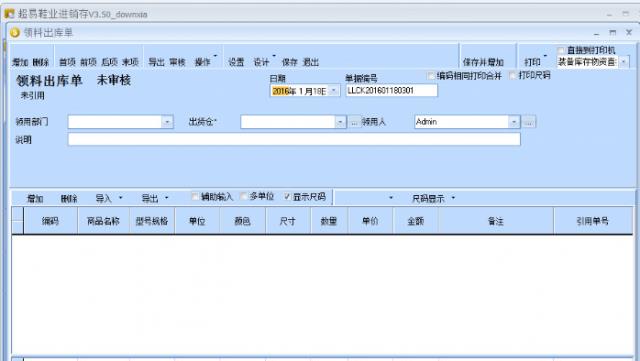Image resolution: width=640 pixels, height=361 pixels.
Task: Click the 退出 exit button
Action: coord(311,62)
